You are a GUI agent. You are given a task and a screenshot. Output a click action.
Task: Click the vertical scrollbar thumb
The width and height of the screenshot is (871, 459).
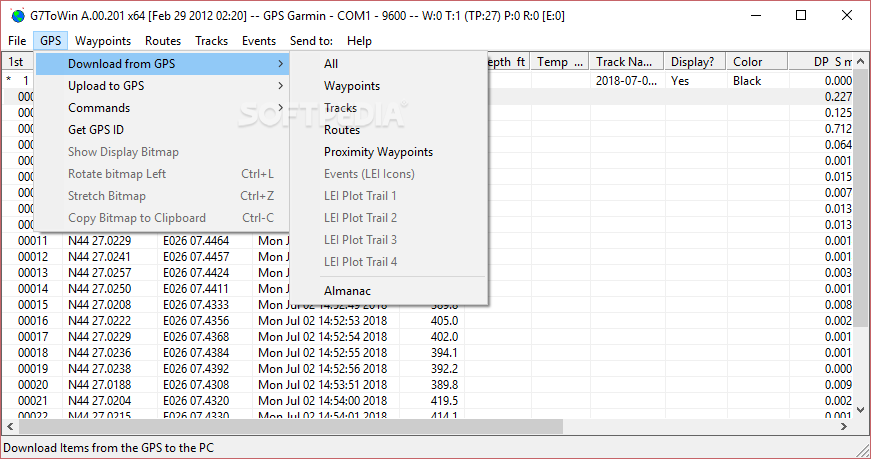[860, 199]
